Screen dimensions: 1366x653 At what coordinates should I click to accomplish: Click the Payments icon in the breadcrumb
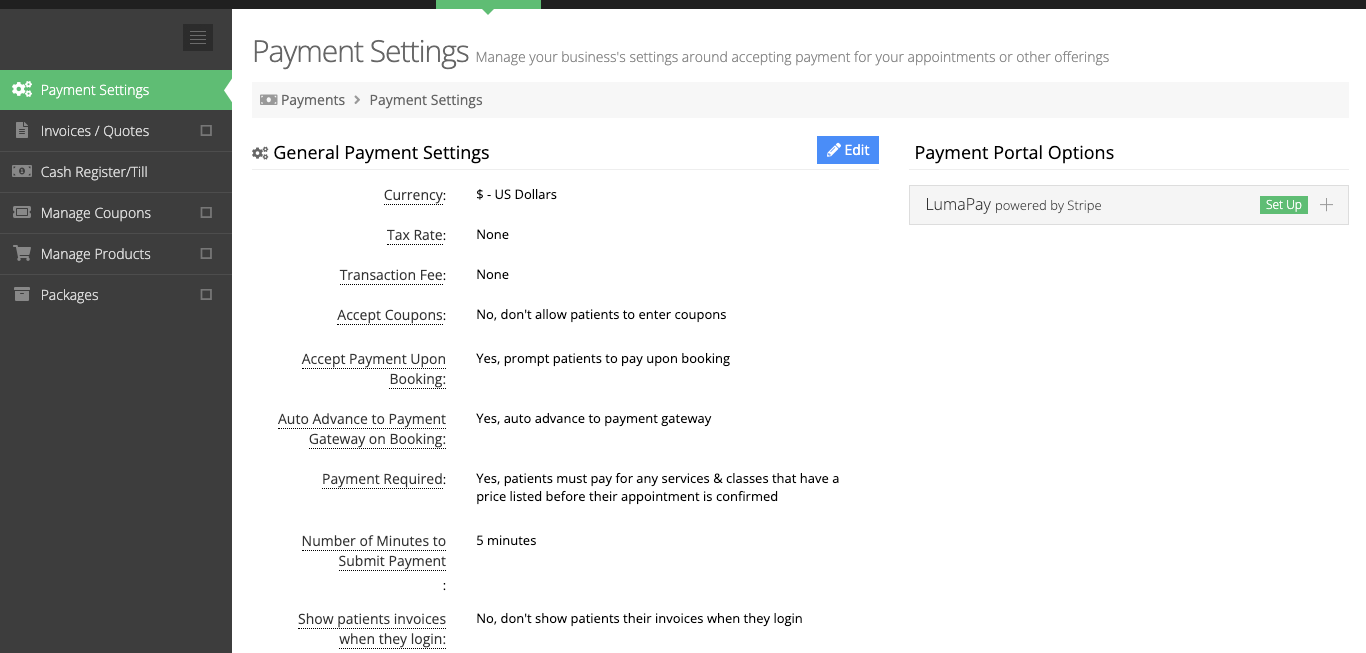tap(268, 99)
